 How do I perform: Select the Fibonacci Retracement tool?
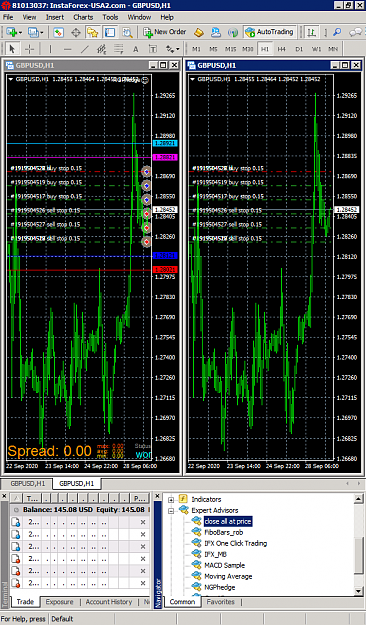click(118, 49)
